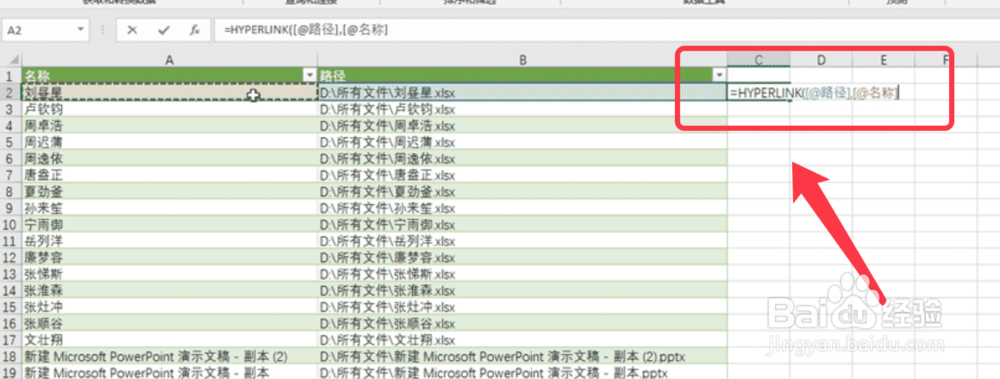Select row 14 header
1000x379 pixels.
[11, 291]
